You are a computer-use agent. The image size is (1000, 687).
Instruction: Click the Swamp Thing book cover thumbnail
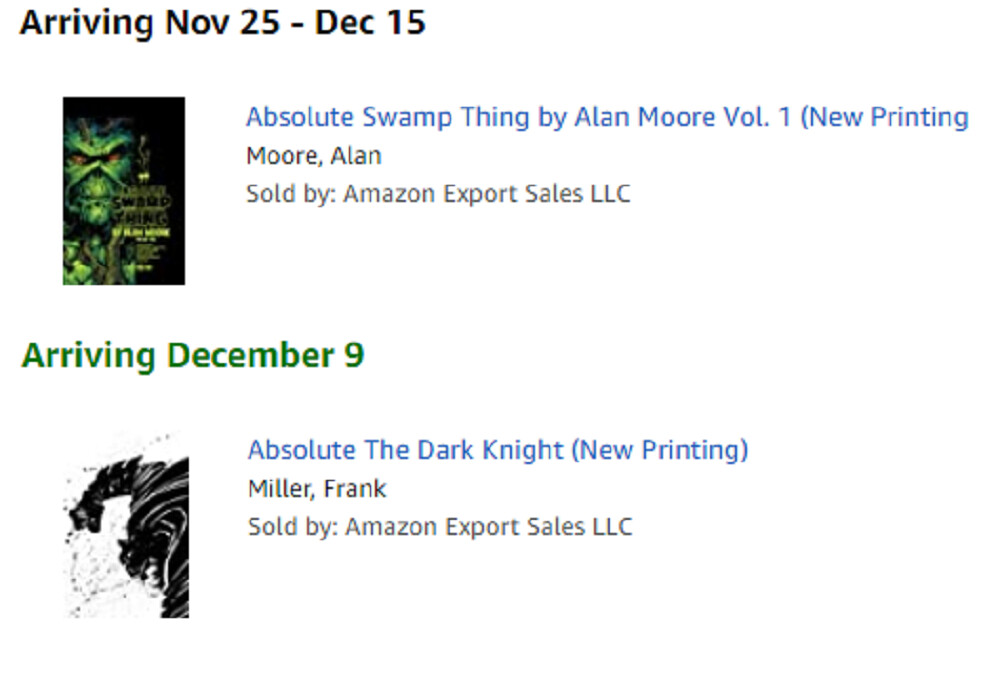[123, 190]
